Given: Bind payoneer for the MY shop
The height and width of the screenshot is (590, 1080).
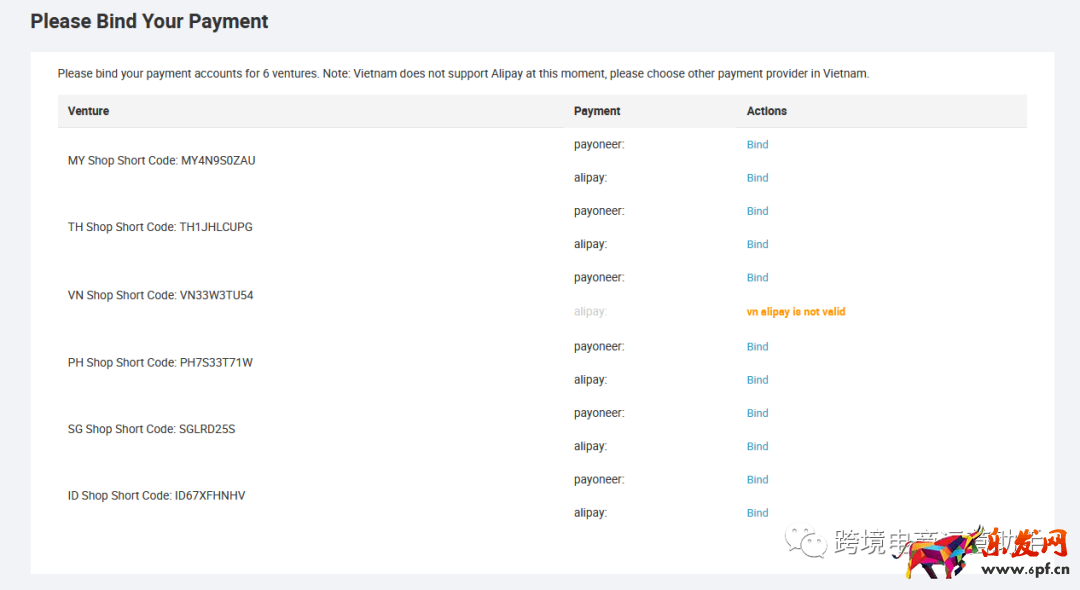Looking at the screenshot, I should (757, 145).
